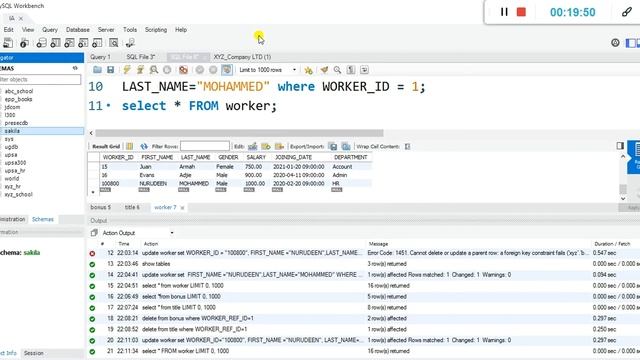Toggle word wrapping in SQL editor
The height and width of the screenshot is (360, 640).
click(x=364, y=70)
